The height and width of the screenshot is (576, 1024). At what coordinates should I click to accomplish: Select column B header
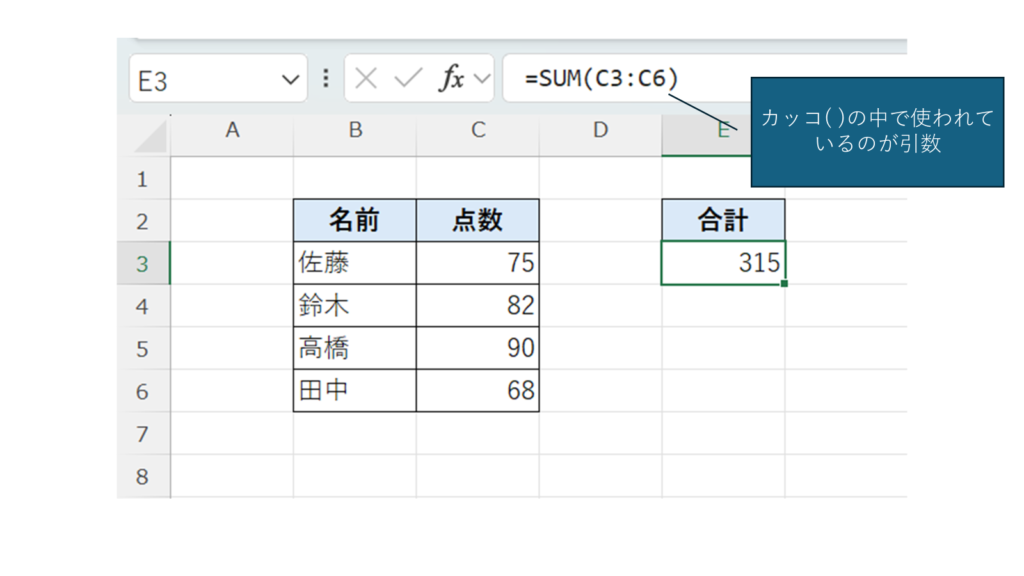[355, 130]
